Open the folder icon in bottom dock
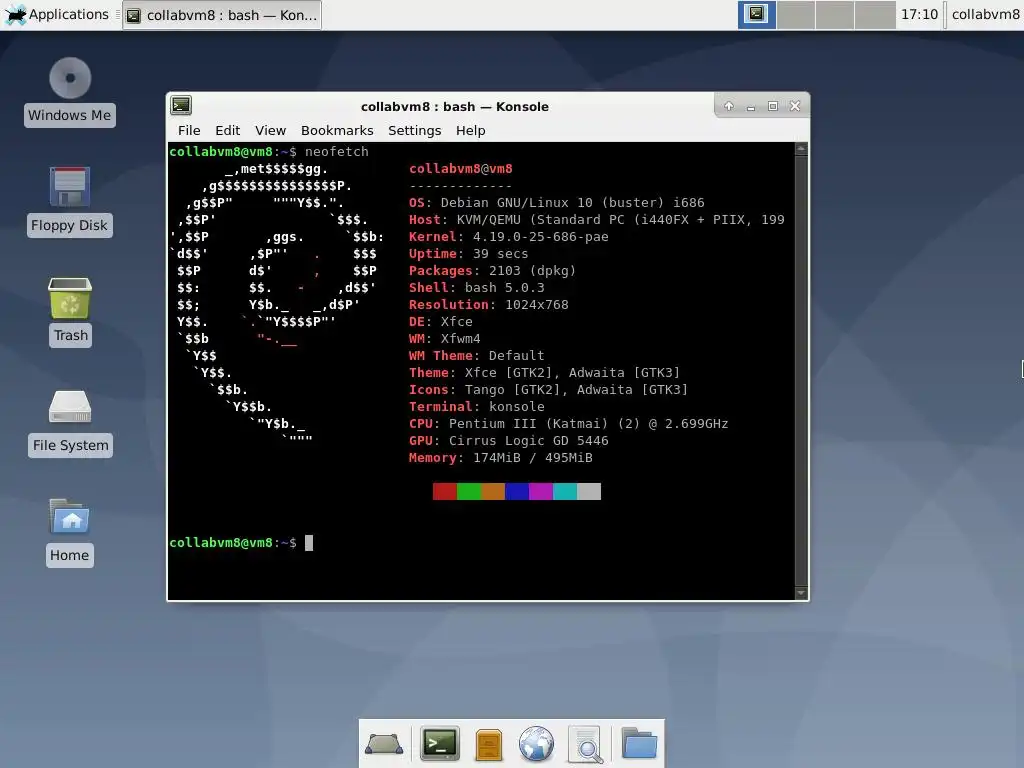 click(639, 743)
